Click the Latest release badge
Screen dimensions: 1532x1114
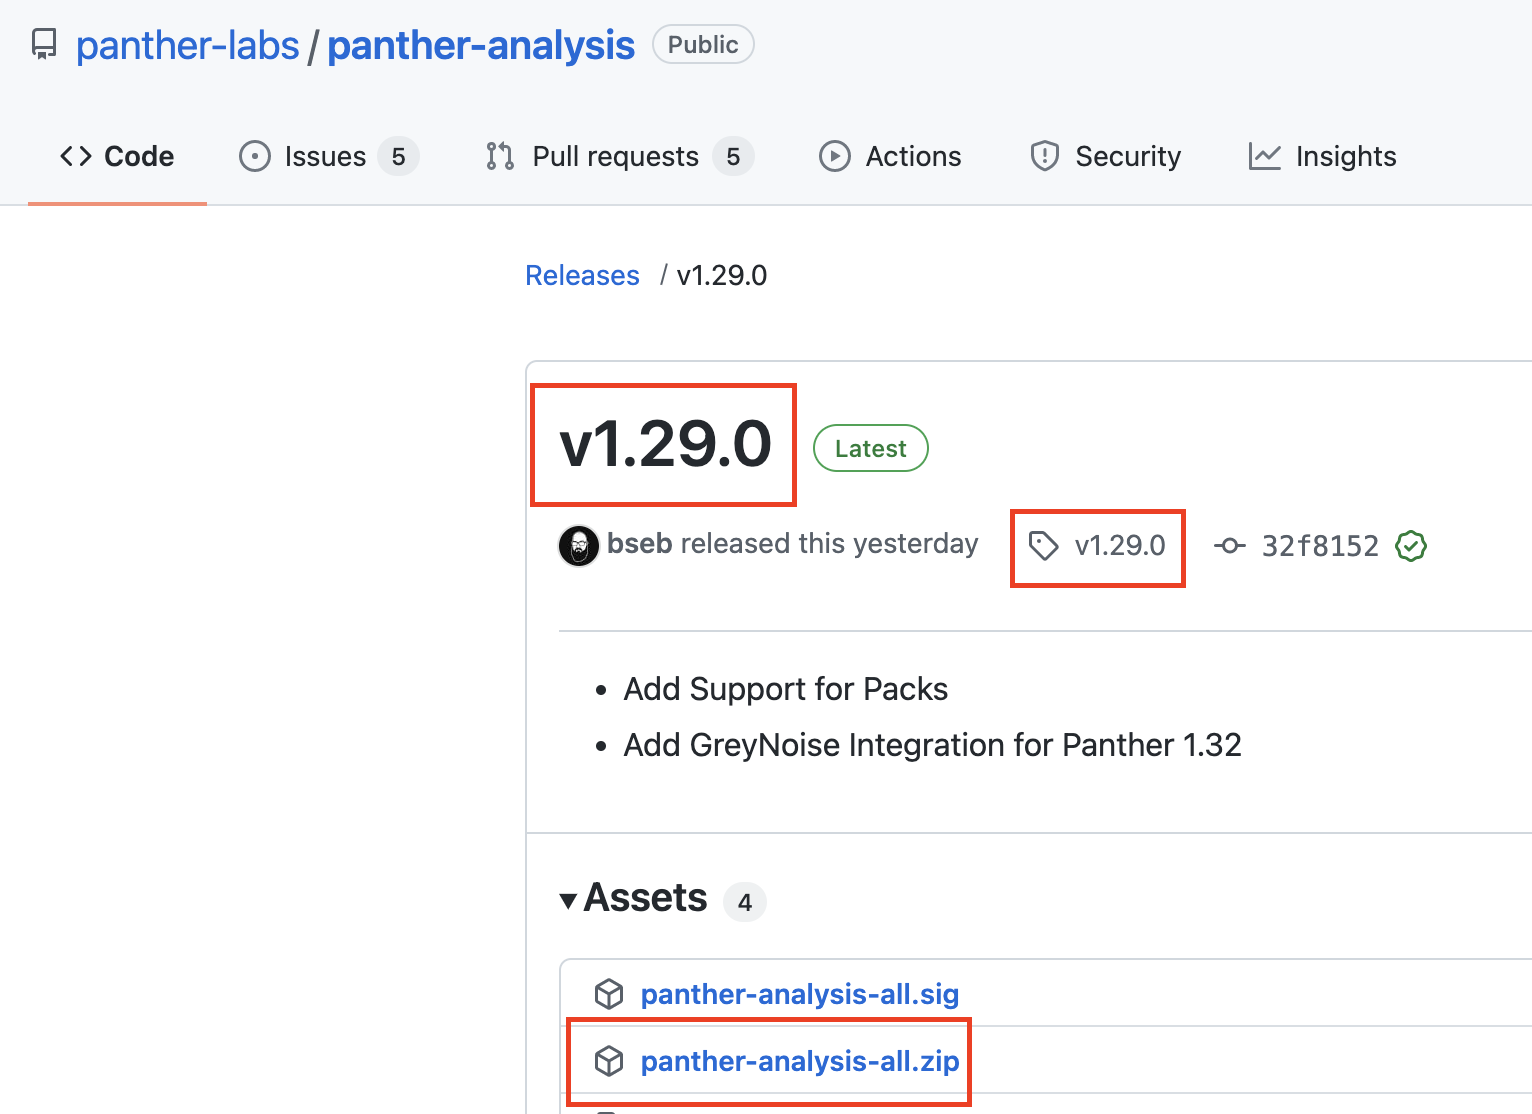pyautogui.click(x=870, y=448)
